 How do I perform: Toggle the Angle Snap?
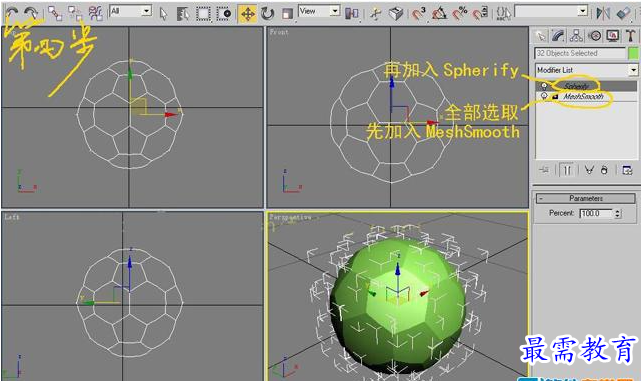click(439, 14)
